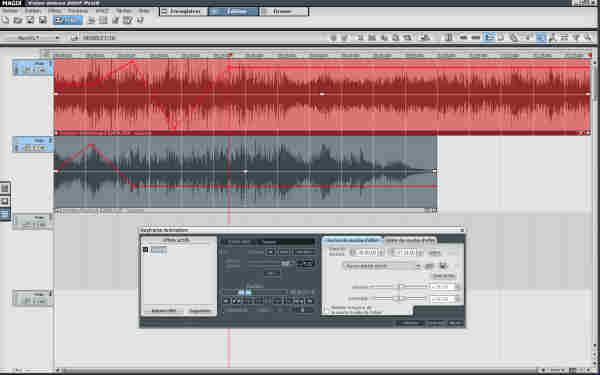
Task: Select the second track header beside the gray clip
Action: tap(33, 144)
